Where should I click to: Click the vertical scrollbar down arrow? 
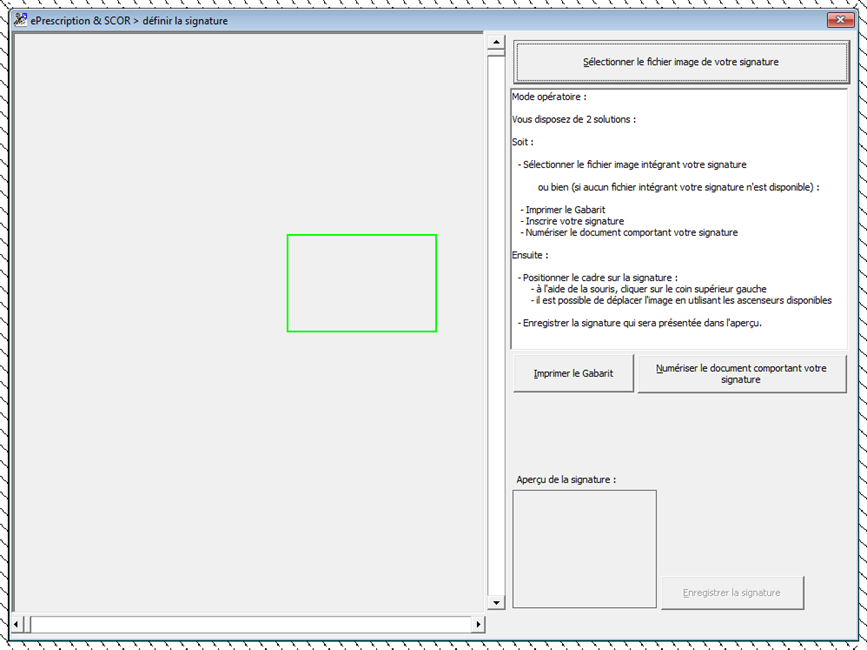[x=496, y=602]
